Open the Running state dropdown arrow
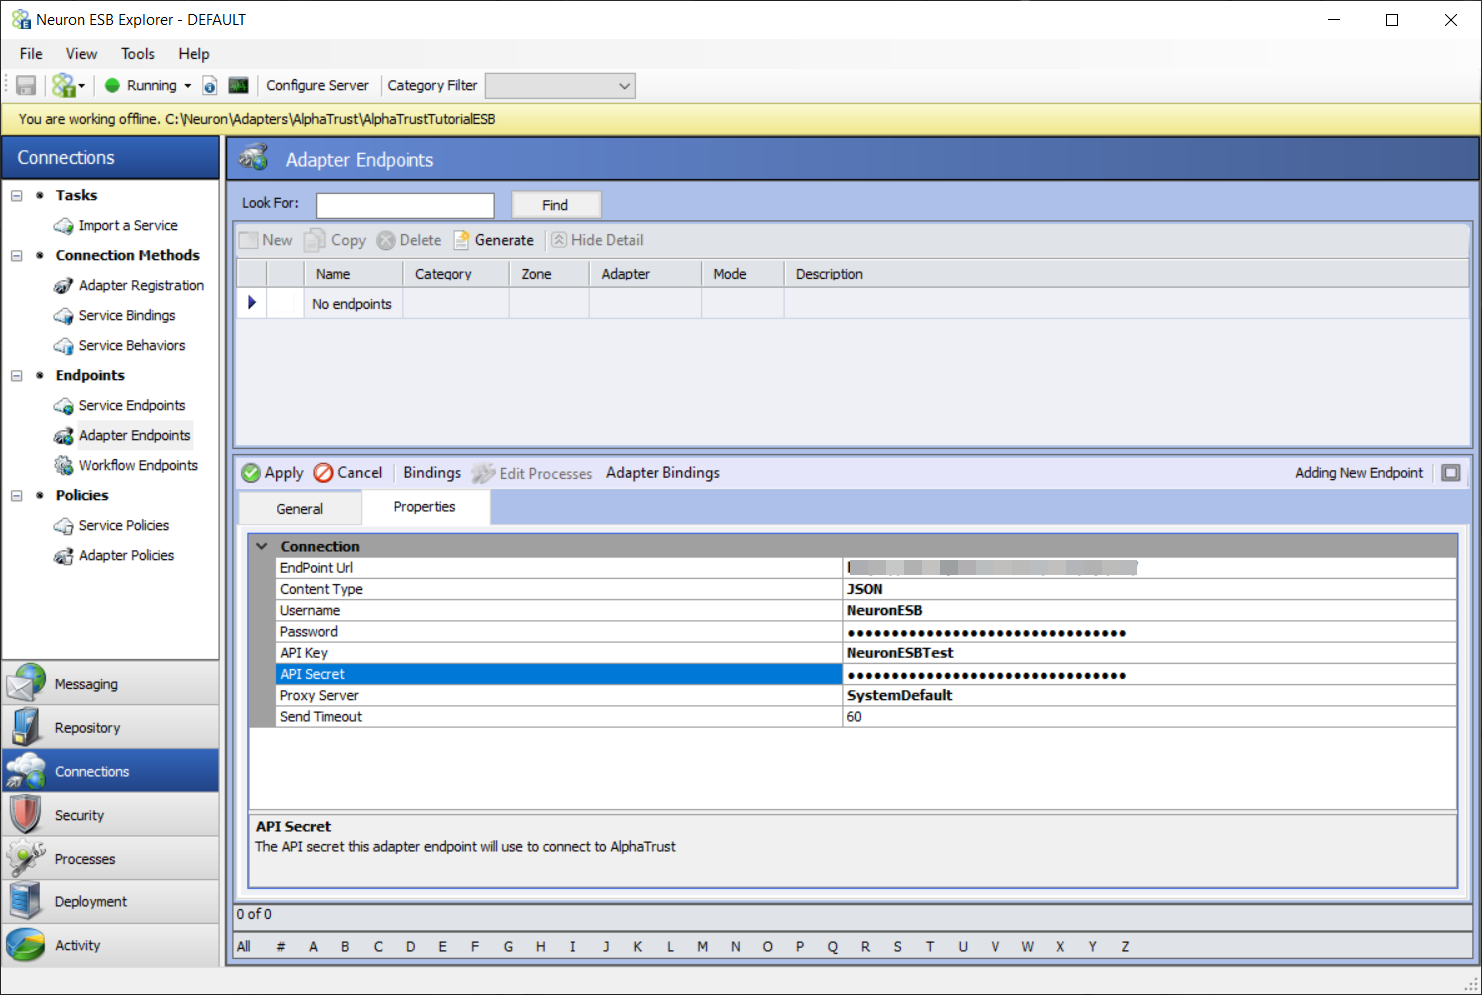 pyautogui.click(x=187, y=86)
